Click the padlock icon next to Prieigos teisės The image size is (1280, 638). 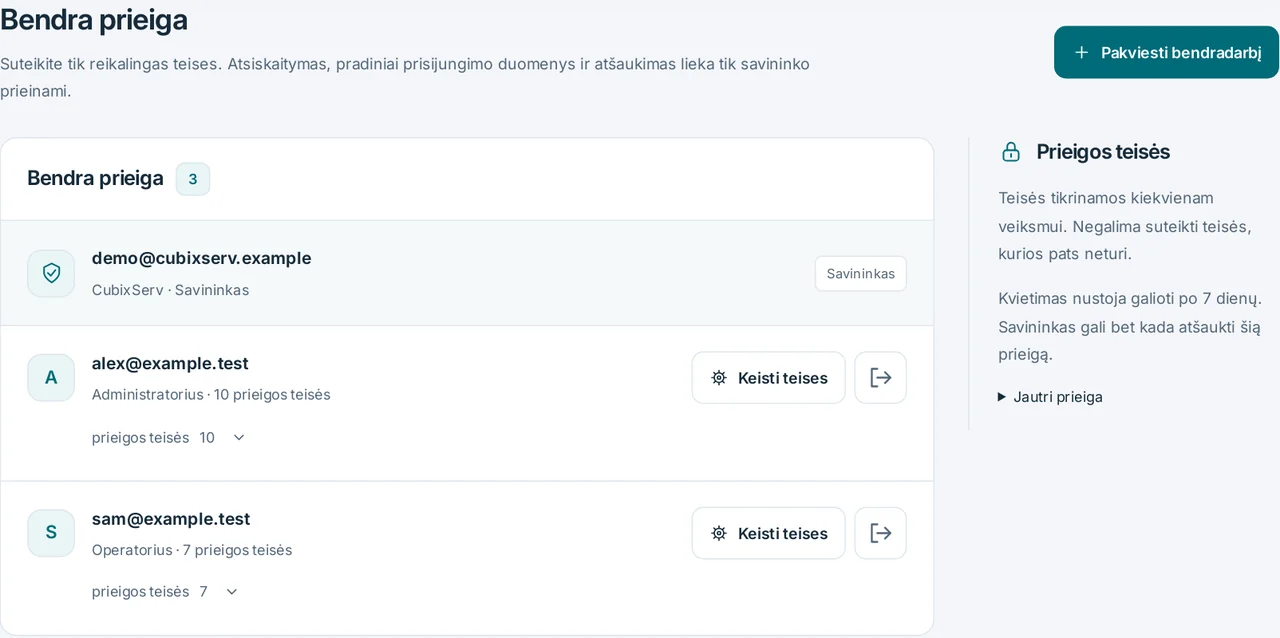[1011, 152]
